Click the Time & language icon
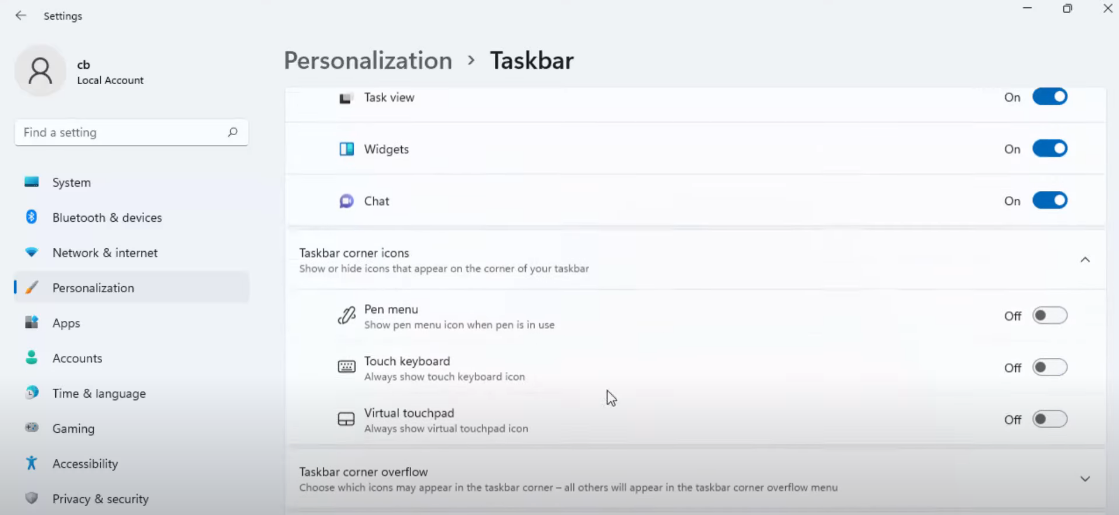Image resolution: width=1119 pixels, height=515 pixels. 32,393
